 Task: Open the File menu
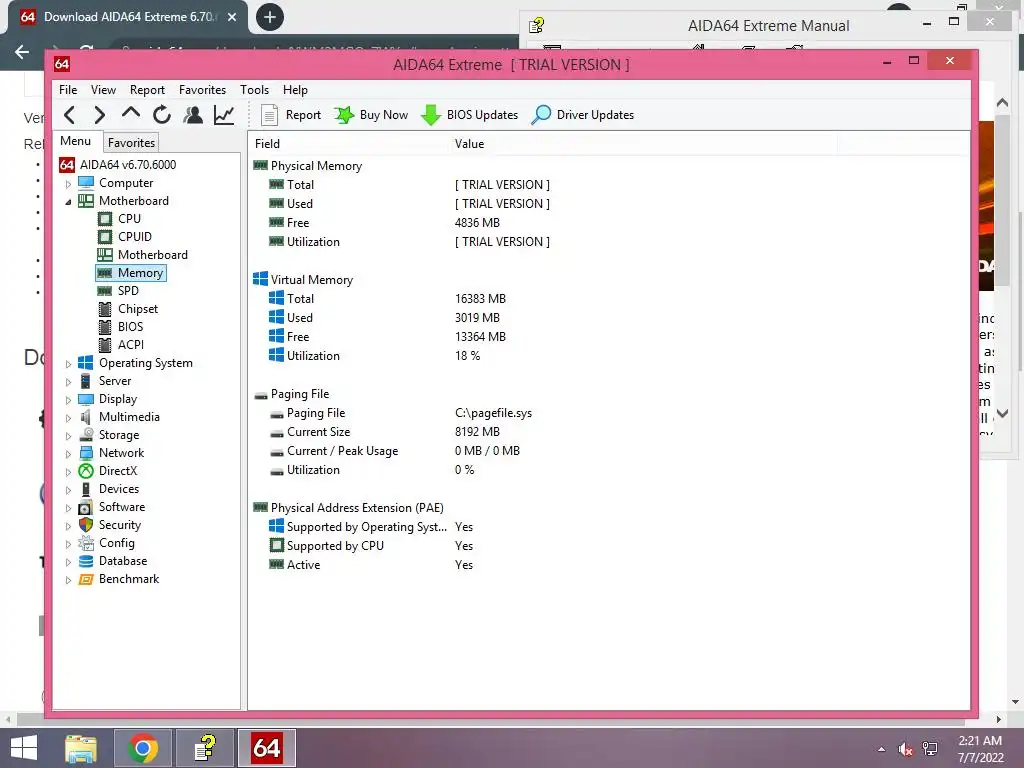point(68,89)
